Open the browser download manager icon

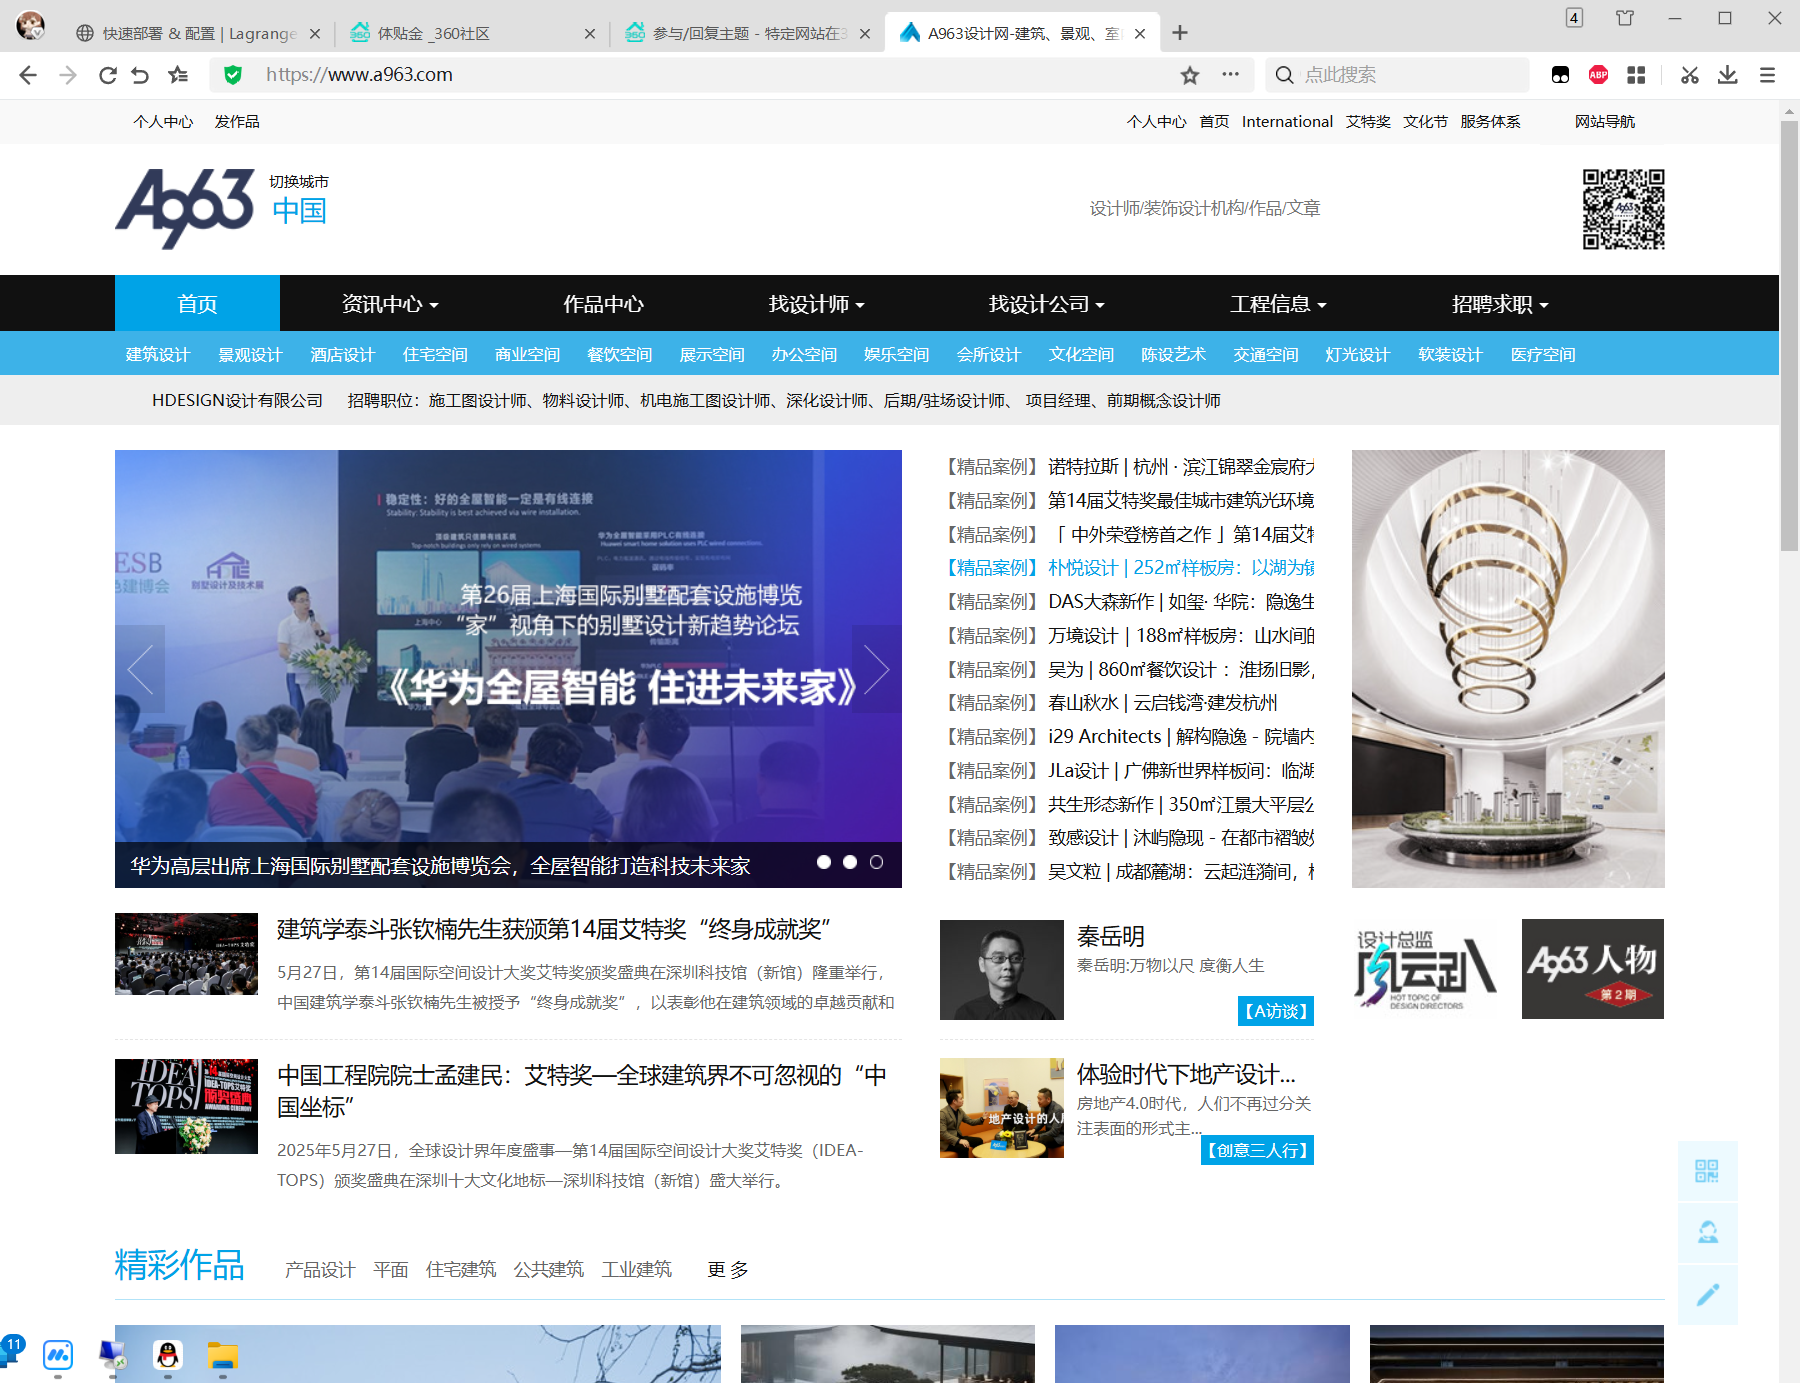coord(1726,74)
